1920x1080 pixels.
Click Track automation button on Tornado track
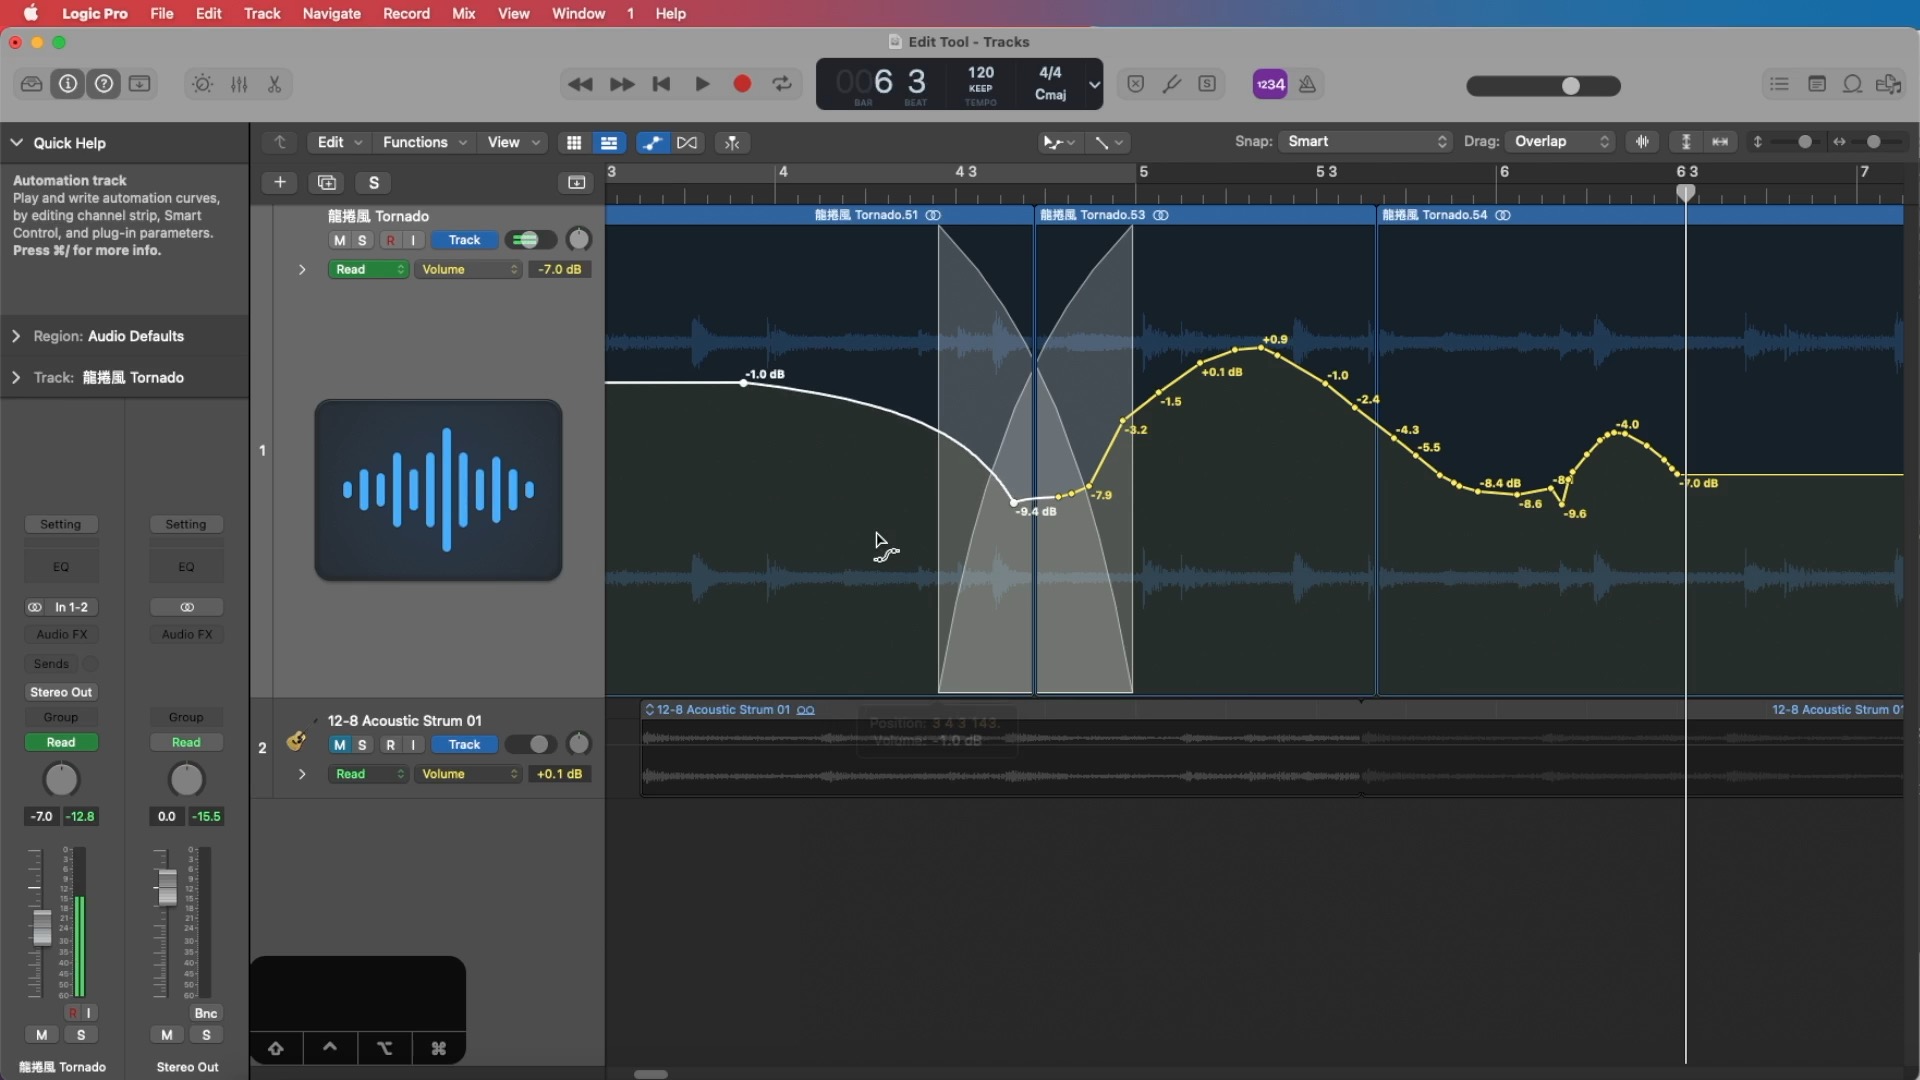click(x=464, y=240)
